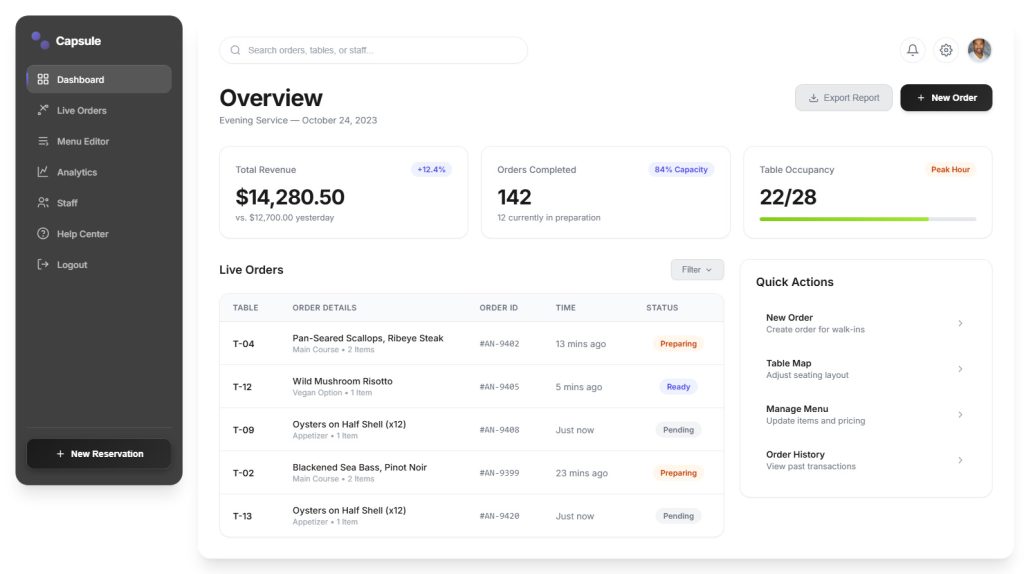Expand Manage Menu quick action chevron
The image size is (1024, 574).
tap(960, 415)
